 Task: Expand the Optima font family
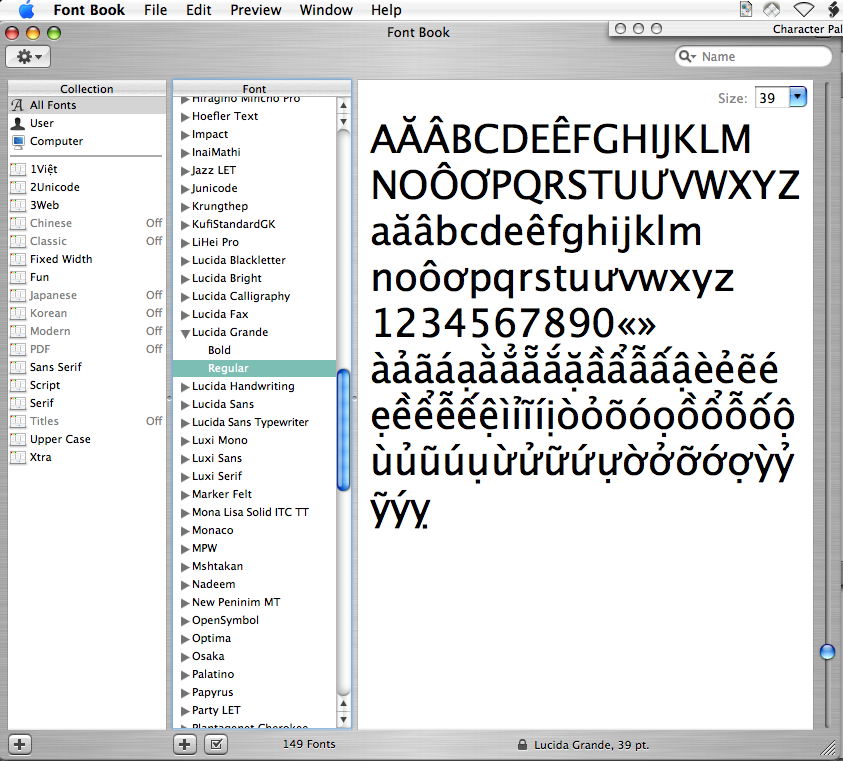point(185,639)
